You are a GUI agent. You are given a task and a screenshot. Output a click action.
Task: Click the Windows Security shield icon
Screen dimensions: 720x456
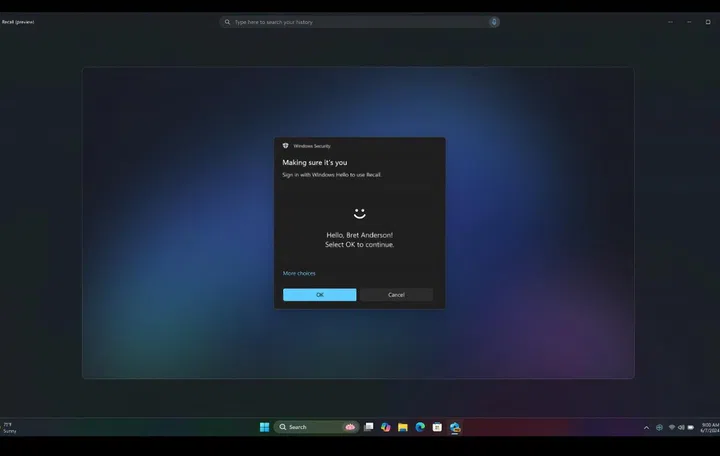pos(286,146)
